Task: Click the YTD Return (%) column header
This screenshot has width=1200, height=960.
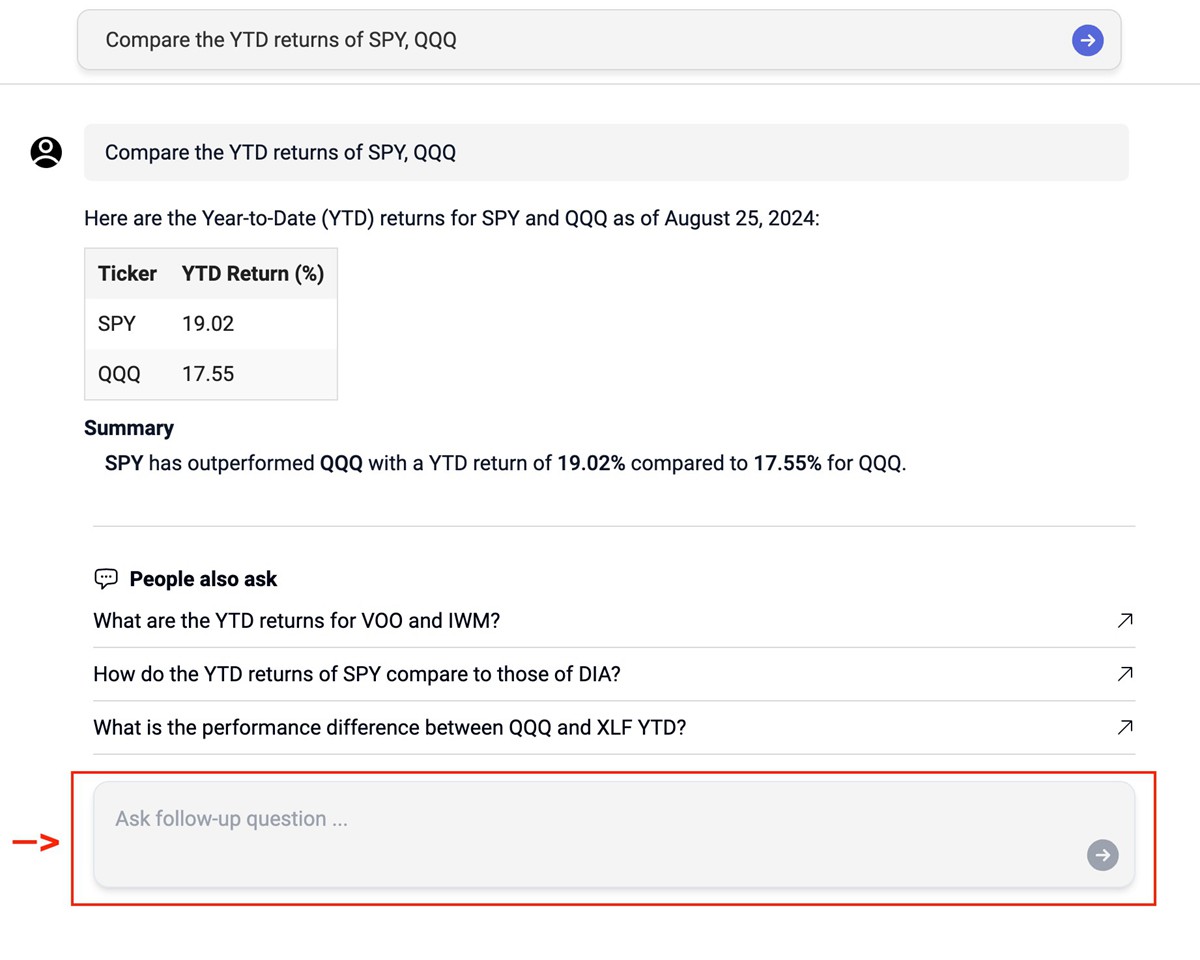Action: coord(253,274)
